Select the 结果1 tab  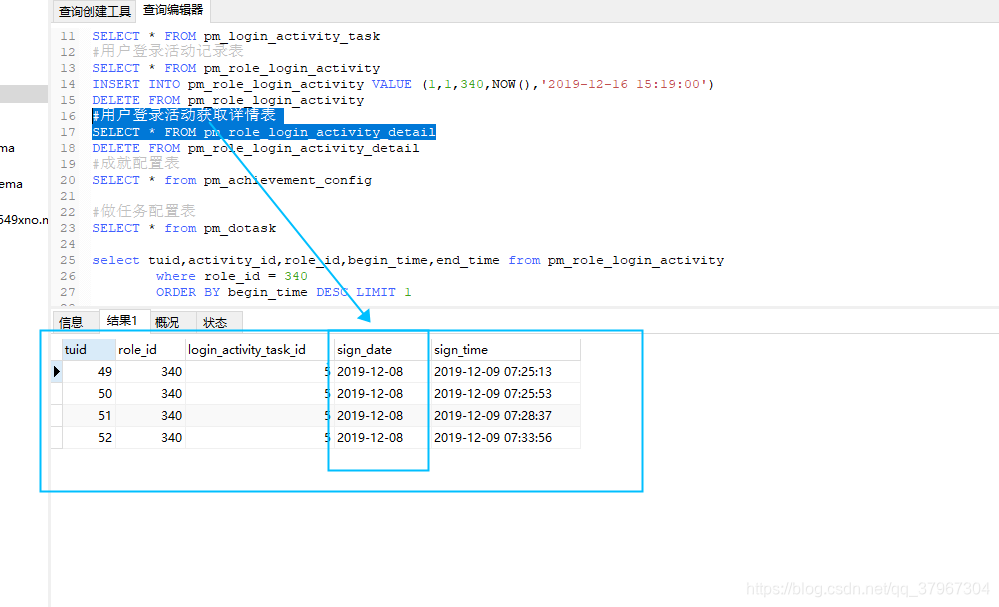(122, 320)
